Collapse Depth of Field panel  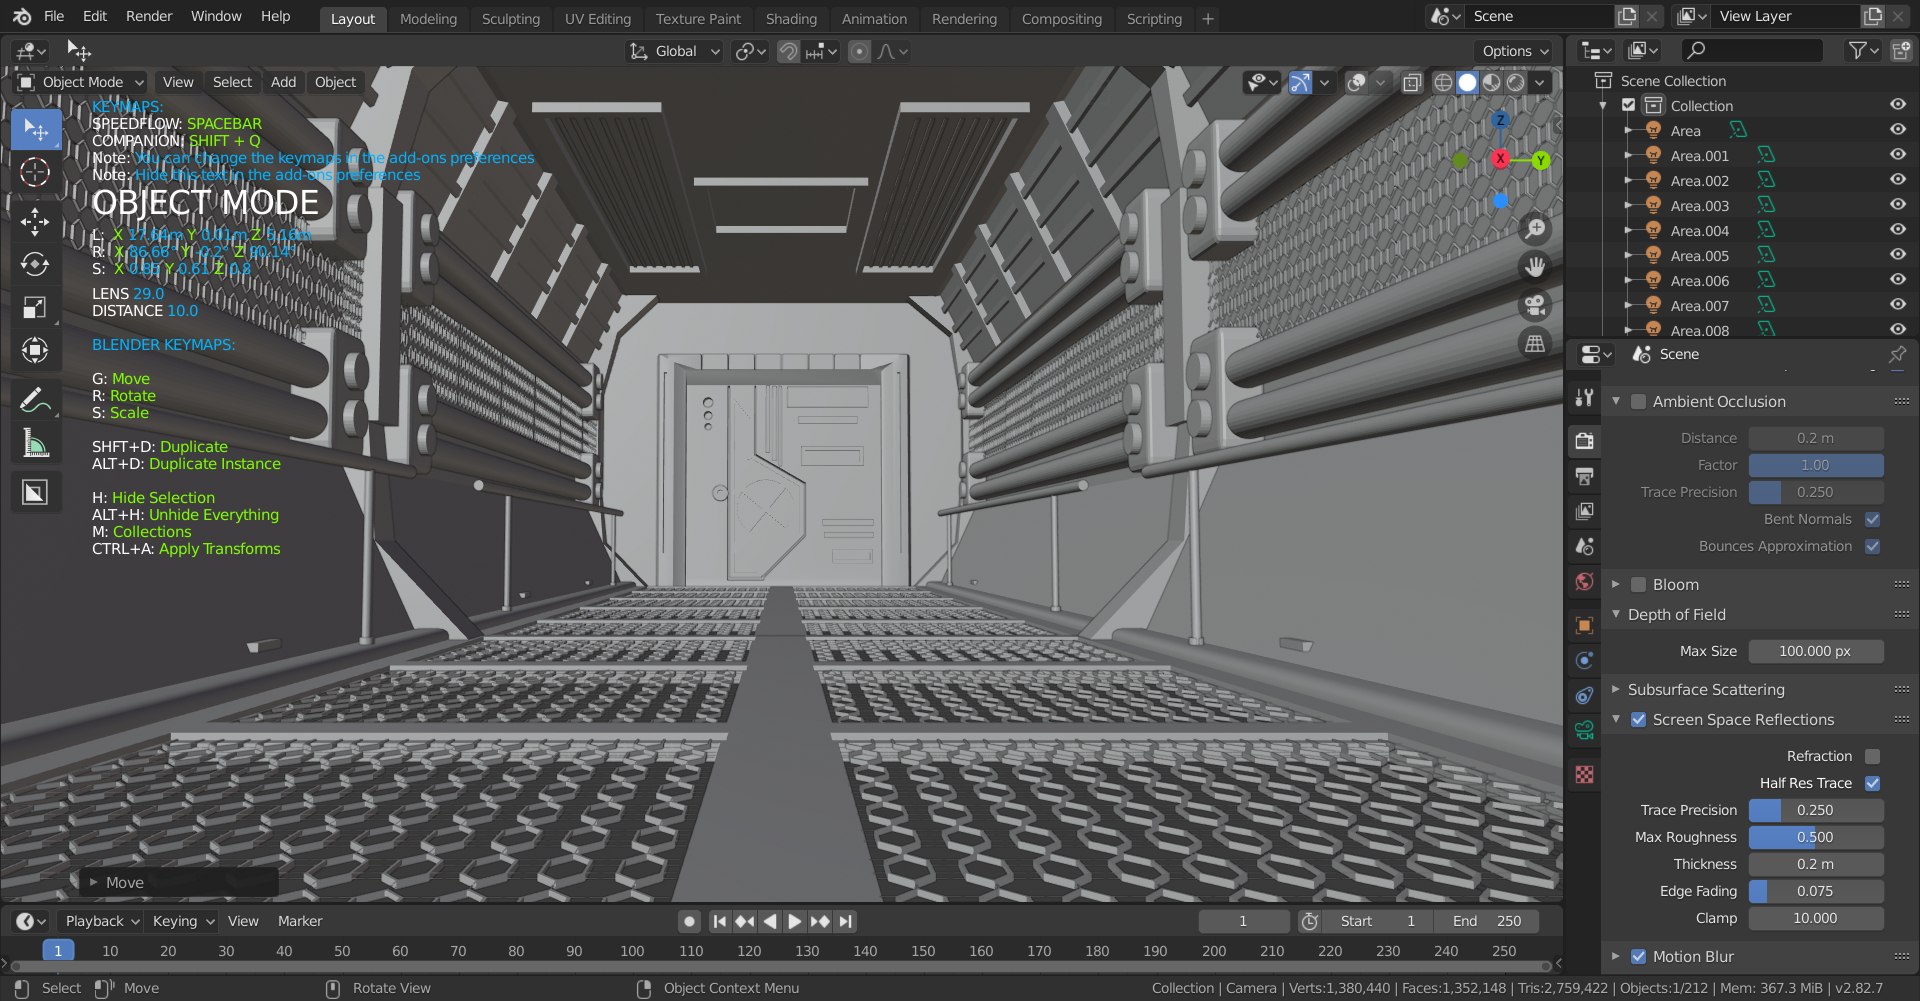click(1616, 614)
